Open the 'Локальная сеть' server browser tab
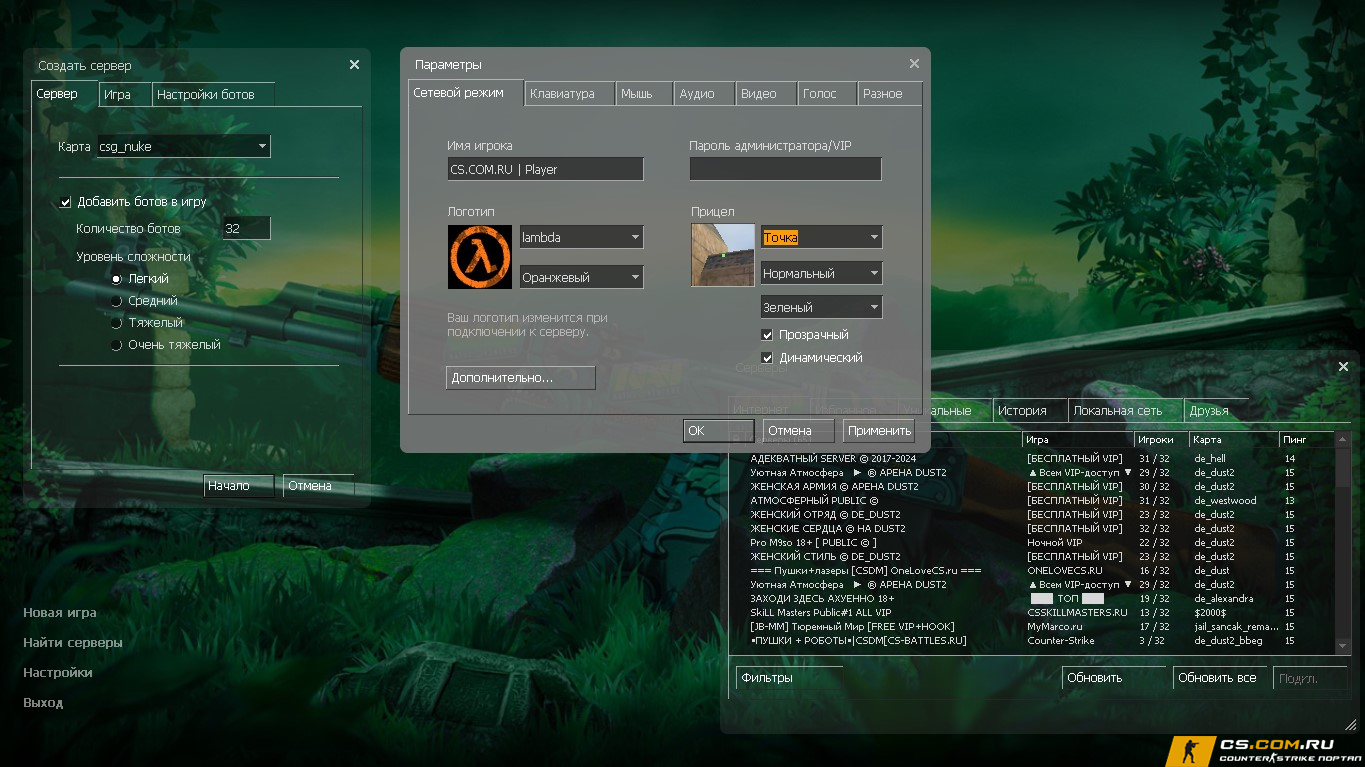Viewport: 1365px width, 767px height. (x=1125, y=410)
